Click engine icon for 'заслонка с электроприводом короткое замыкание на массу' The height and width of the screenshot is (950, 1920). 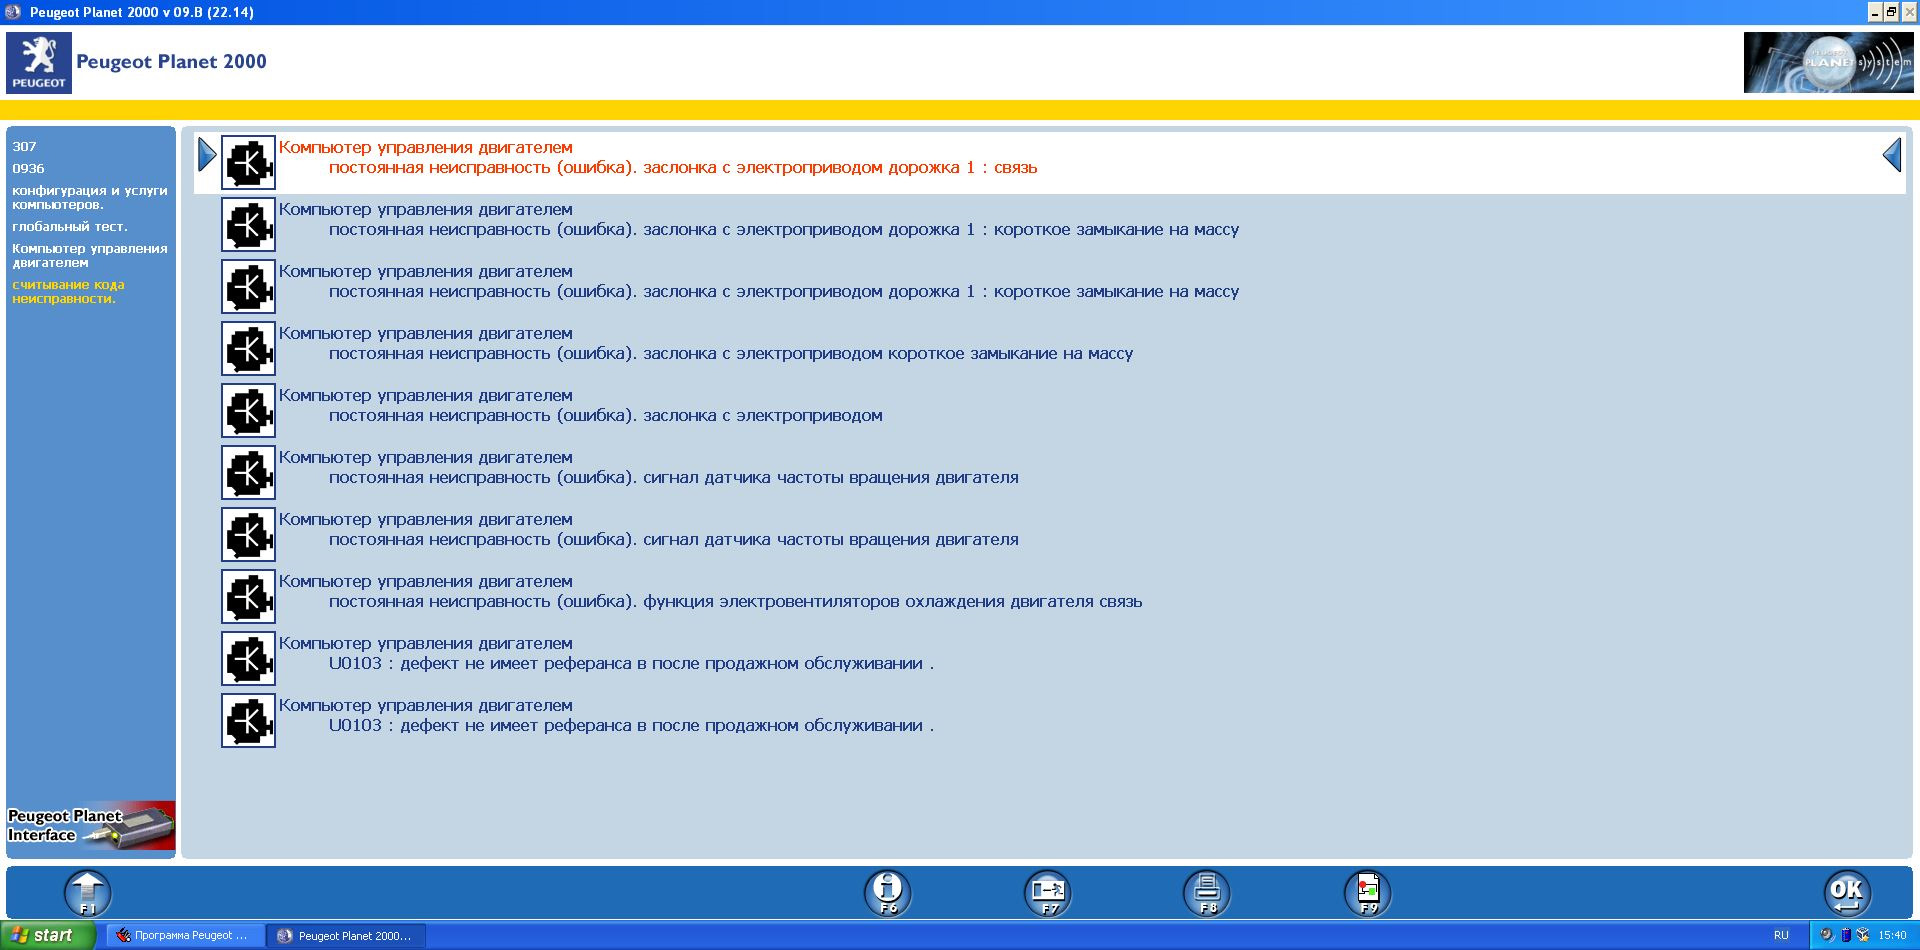click(x=248, y=348)
